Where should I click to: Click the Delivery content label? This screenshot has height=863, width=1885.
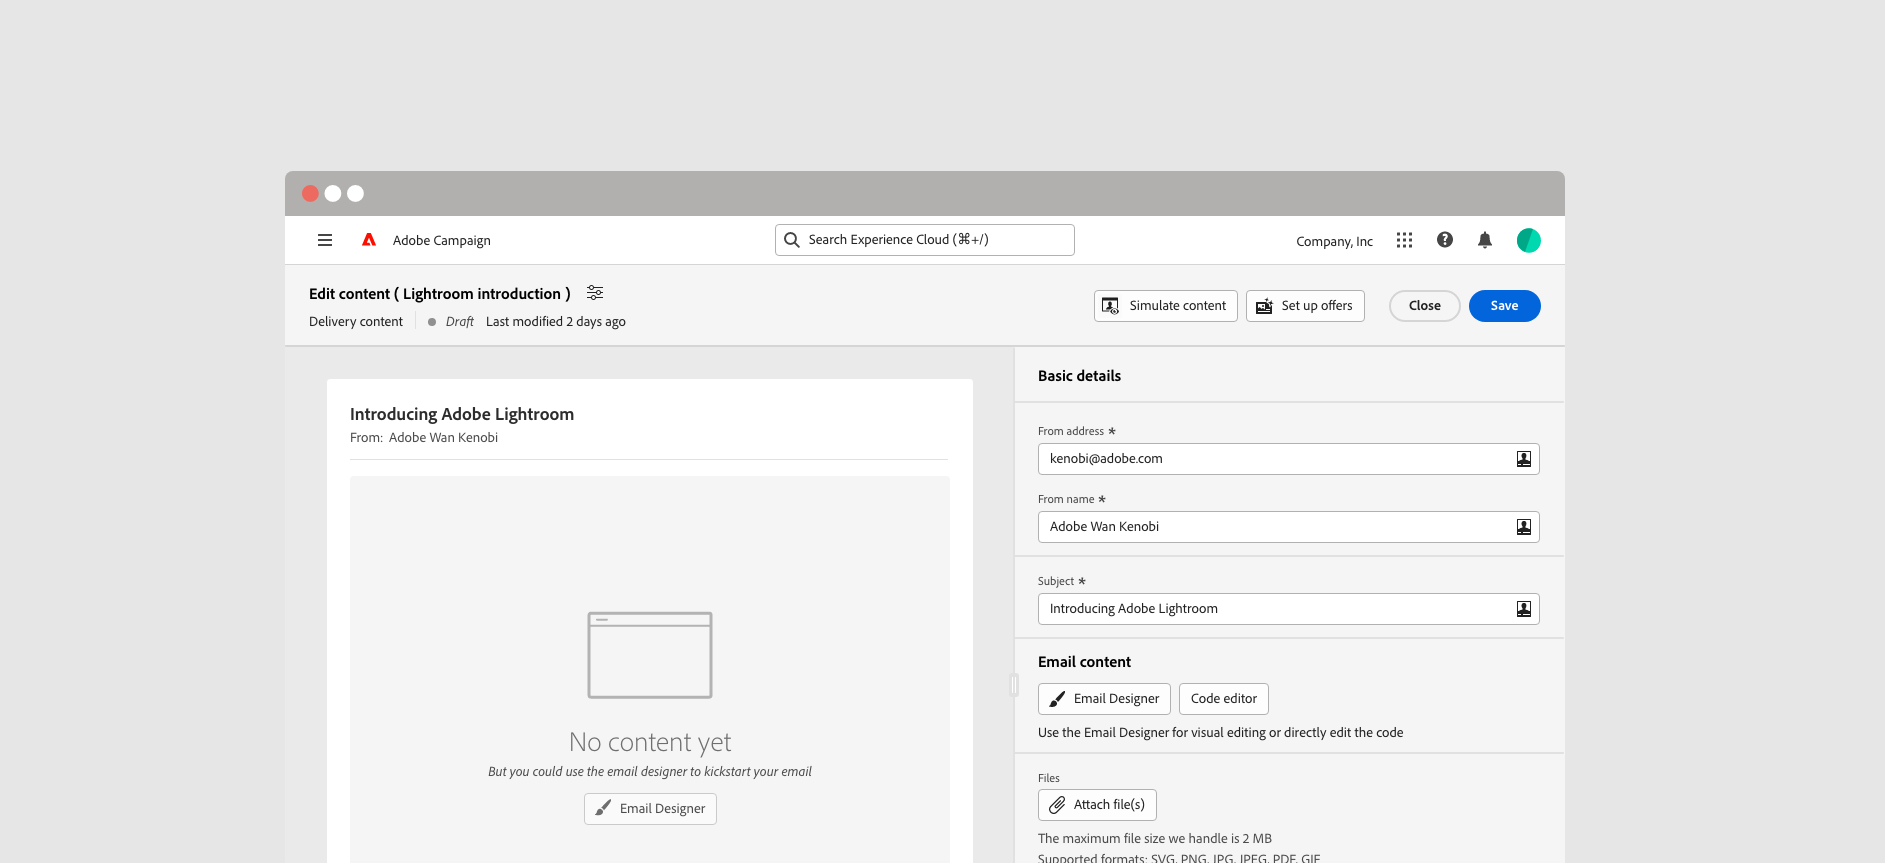click(356, 322)
